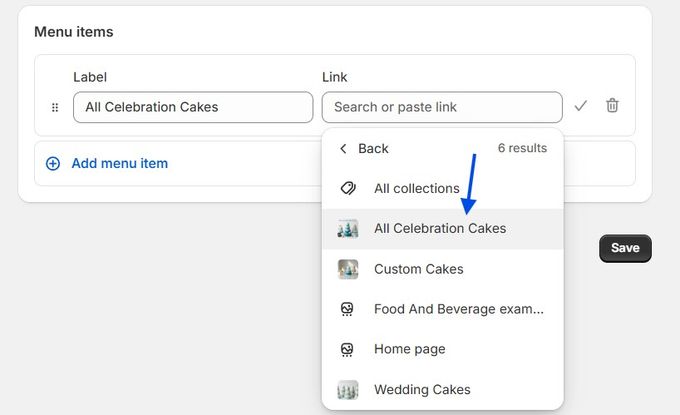Click the Label field caption
The width and height of the screenshot is (680, 415).
pos(90,77)
